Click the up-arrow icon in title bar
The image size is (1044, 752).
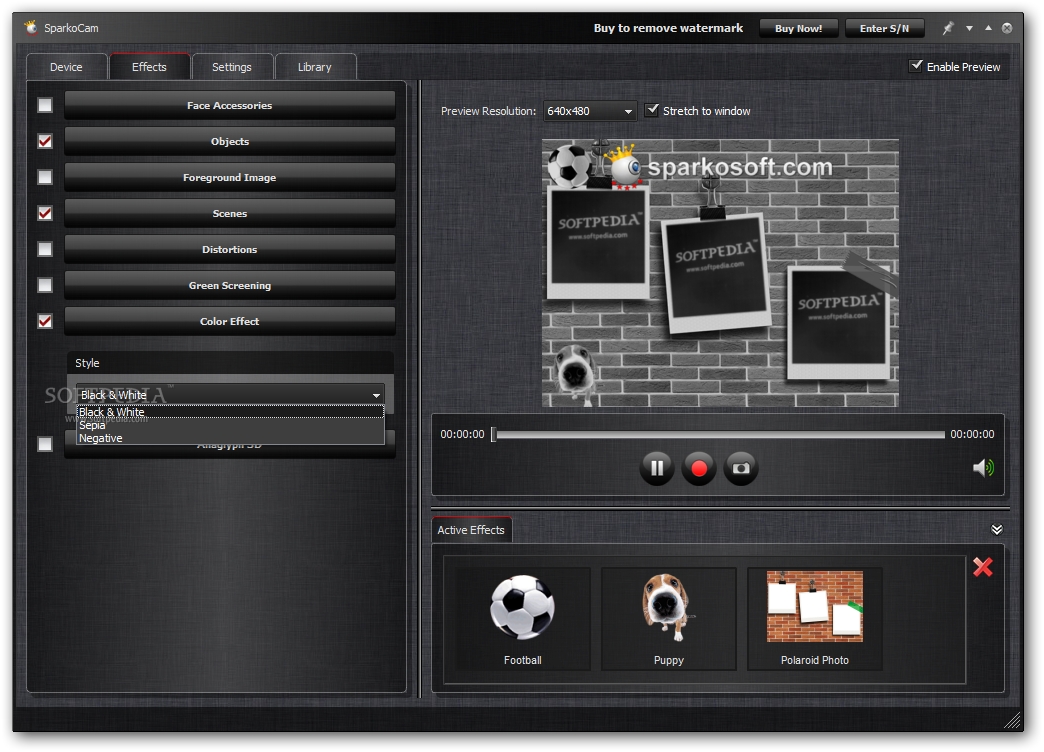[988, 28]
